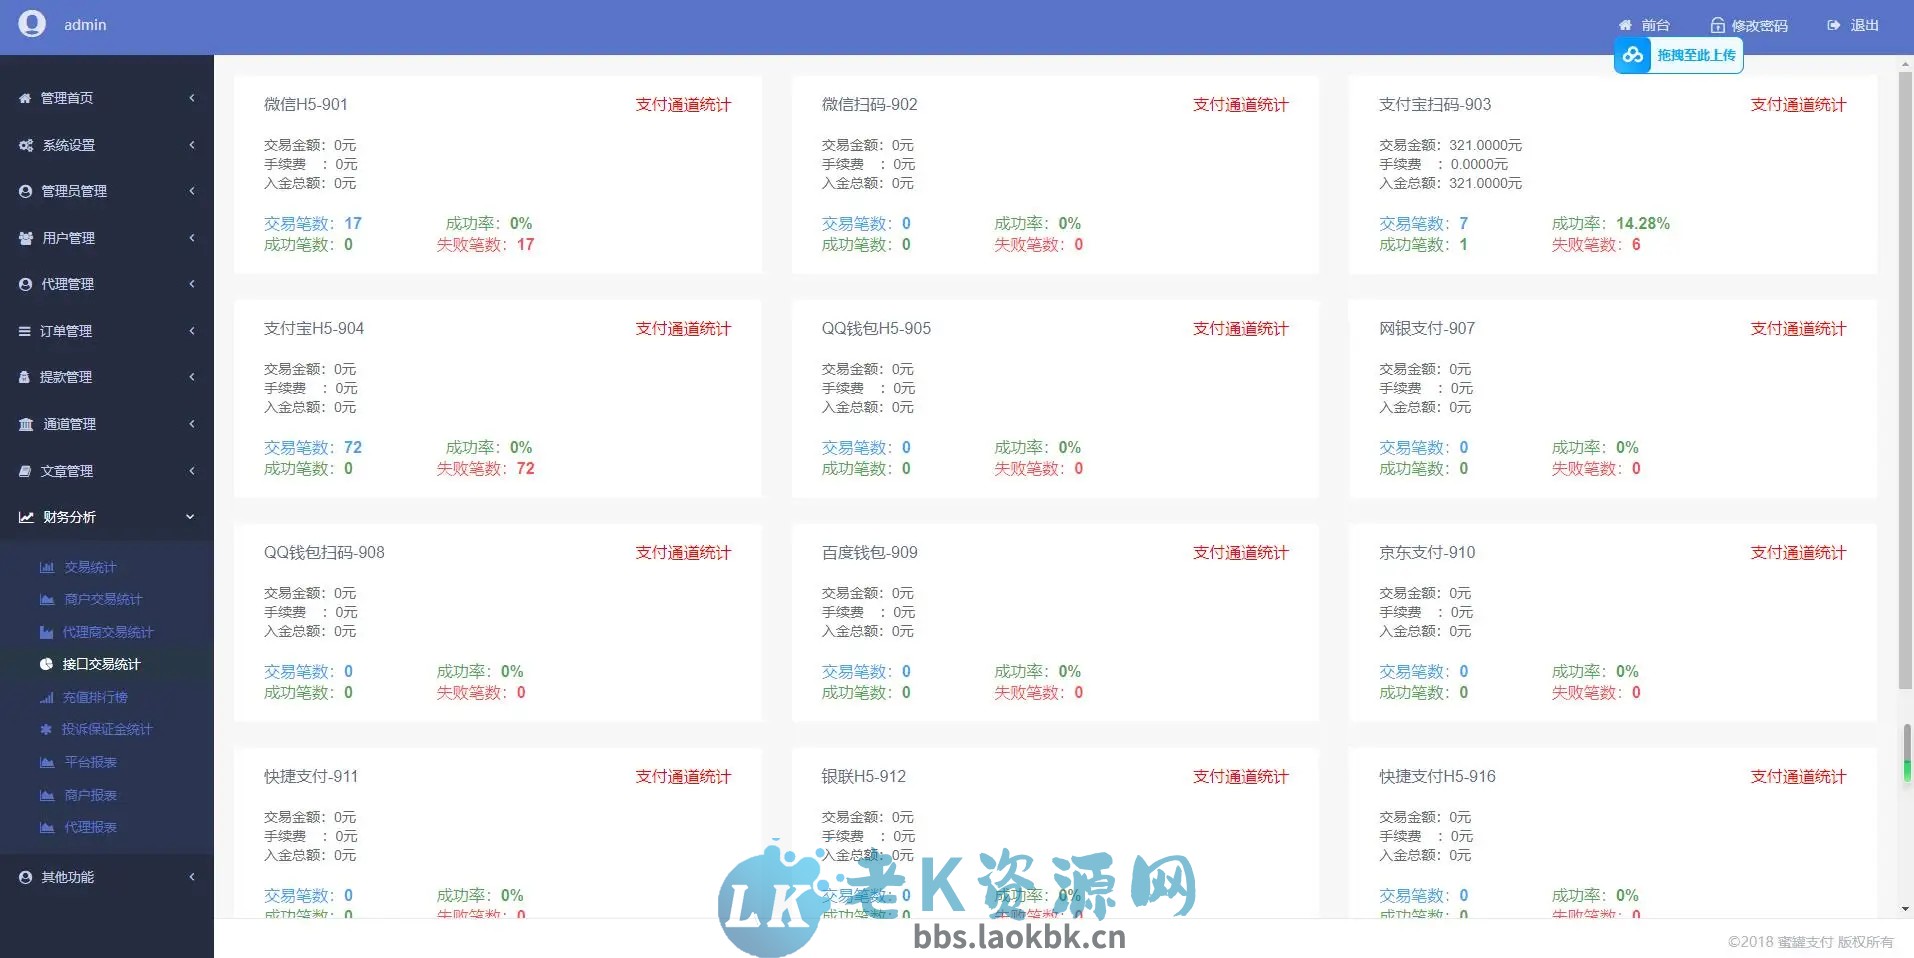The image size is (1914, 958).
Task: Expand the 其他功能 section
Action: coord(191,877)
